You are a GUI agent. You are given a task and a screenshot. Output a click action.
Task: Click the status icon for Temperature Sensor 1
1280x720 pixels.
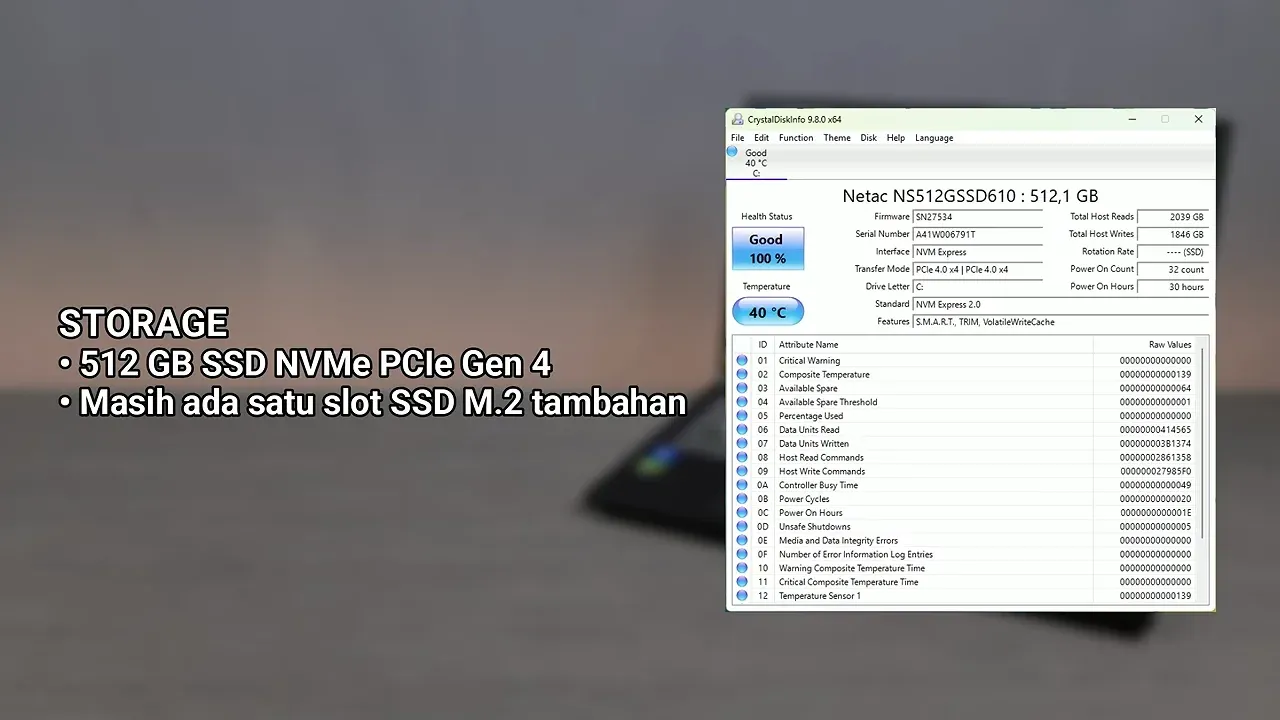pos(742,596)
